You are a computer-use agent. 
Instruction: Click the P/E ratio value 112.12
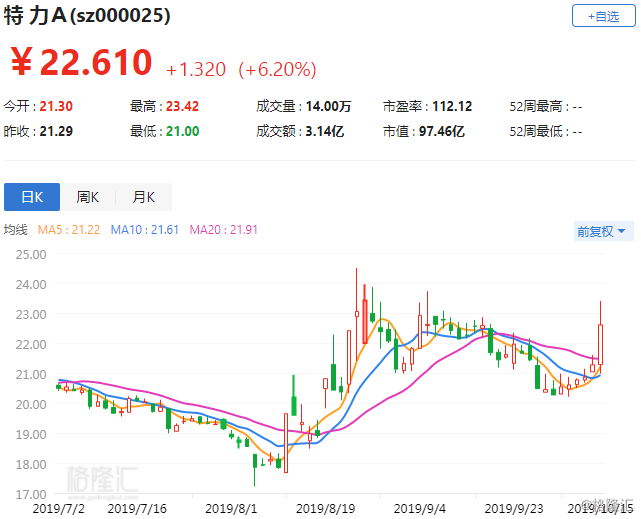[x=452, y=106]
